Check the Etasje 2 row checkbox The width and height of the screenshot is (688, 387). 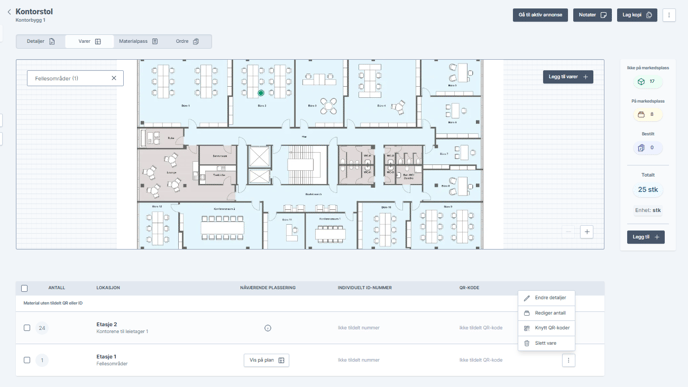coord(27,328)
